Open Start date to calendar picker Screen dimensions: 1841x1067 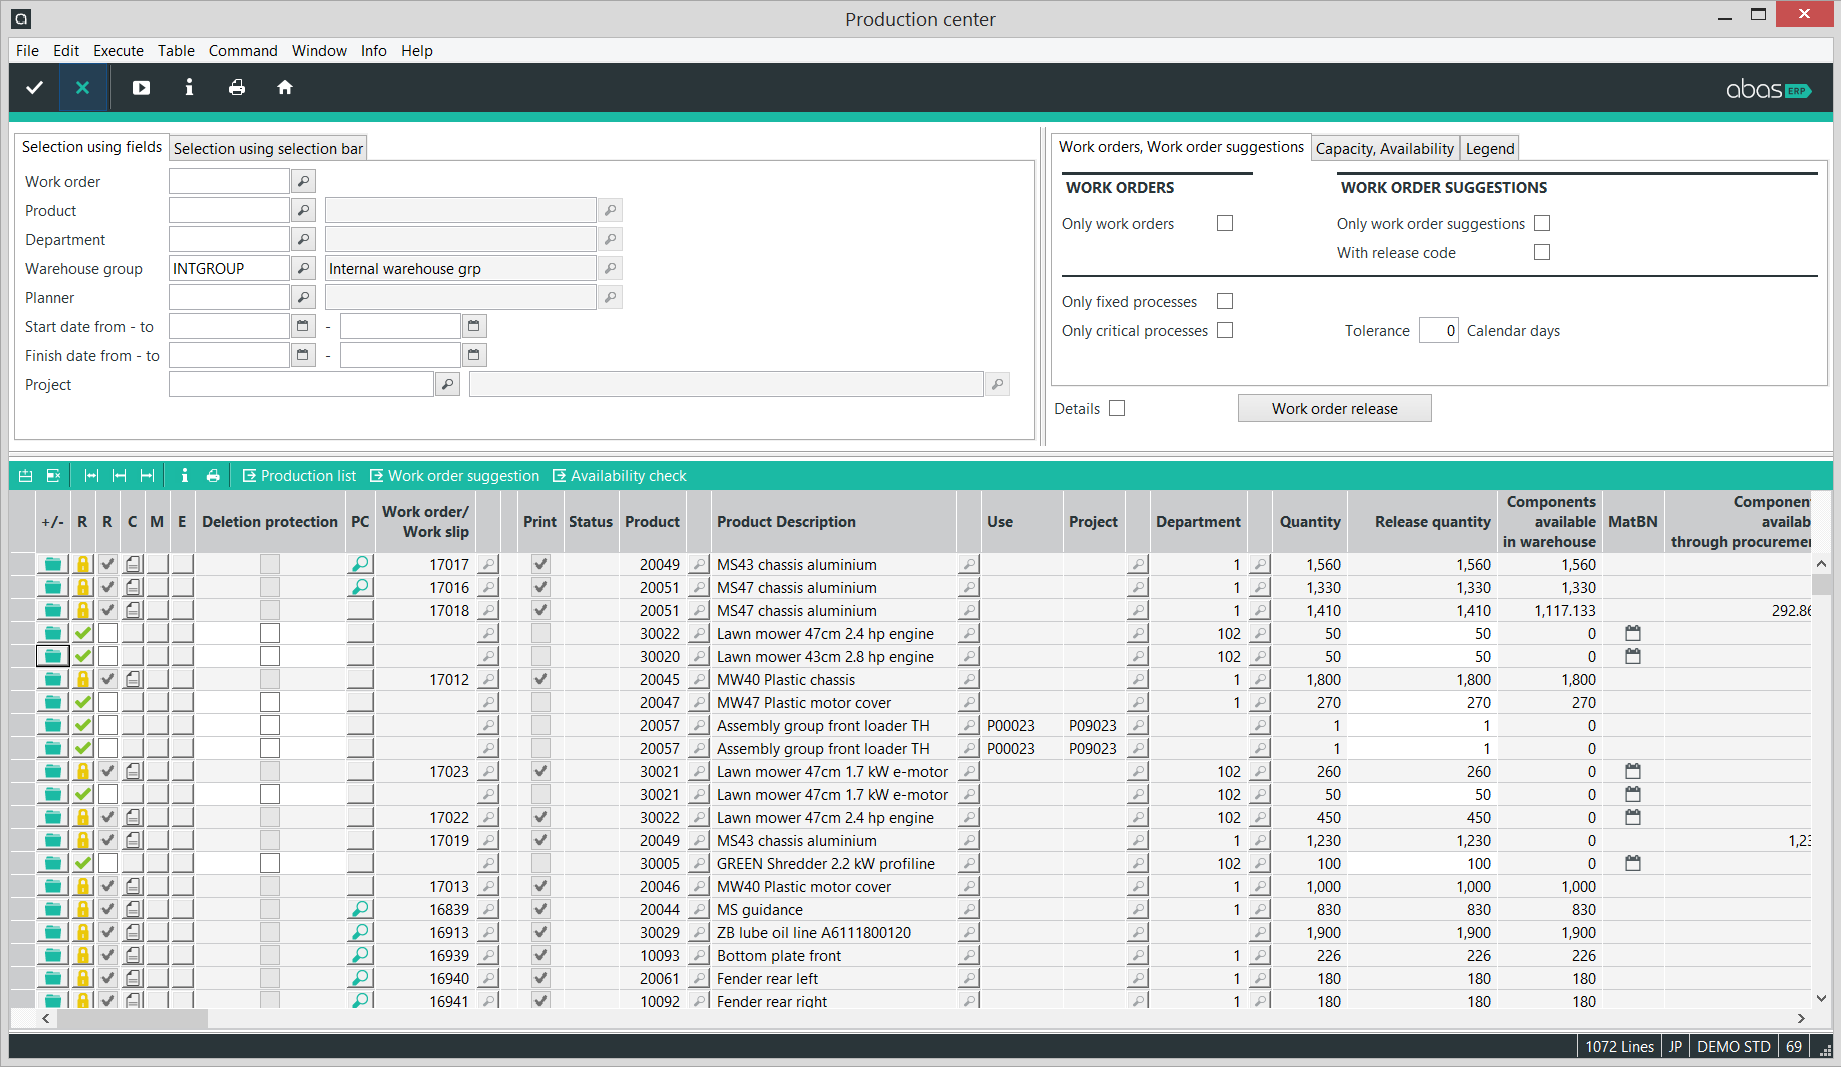coord(474,326)
